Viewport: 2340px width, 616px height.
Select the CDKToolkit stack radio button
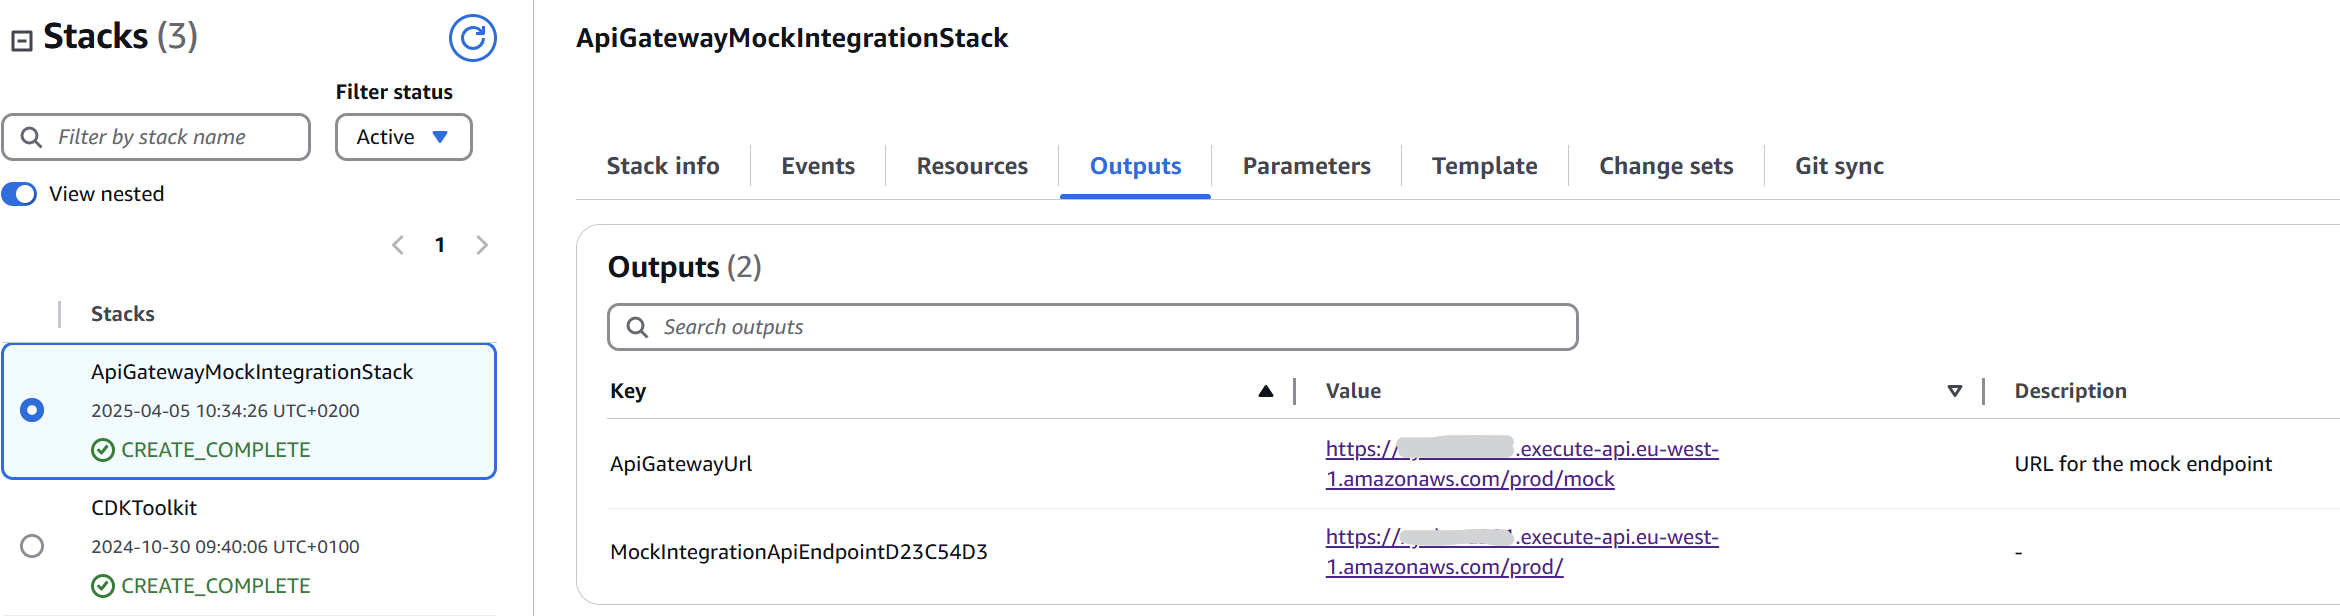point(32,546)
